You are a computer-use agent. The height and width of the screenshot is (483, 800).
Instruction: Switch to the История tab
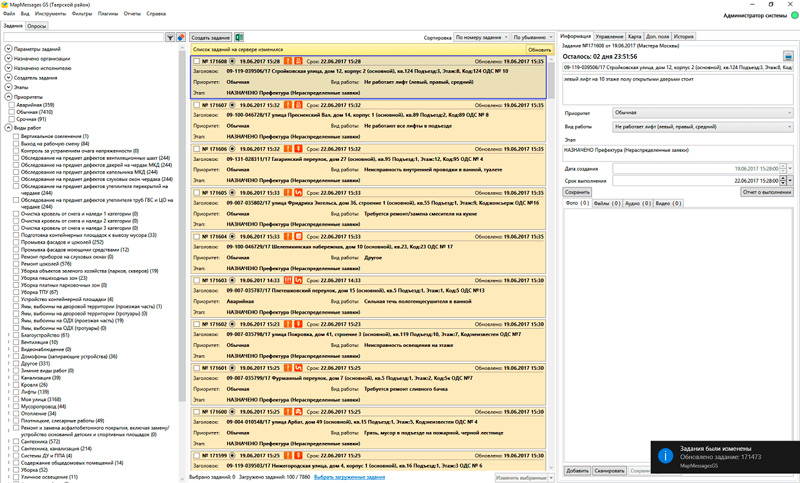(x=683, y=37)
